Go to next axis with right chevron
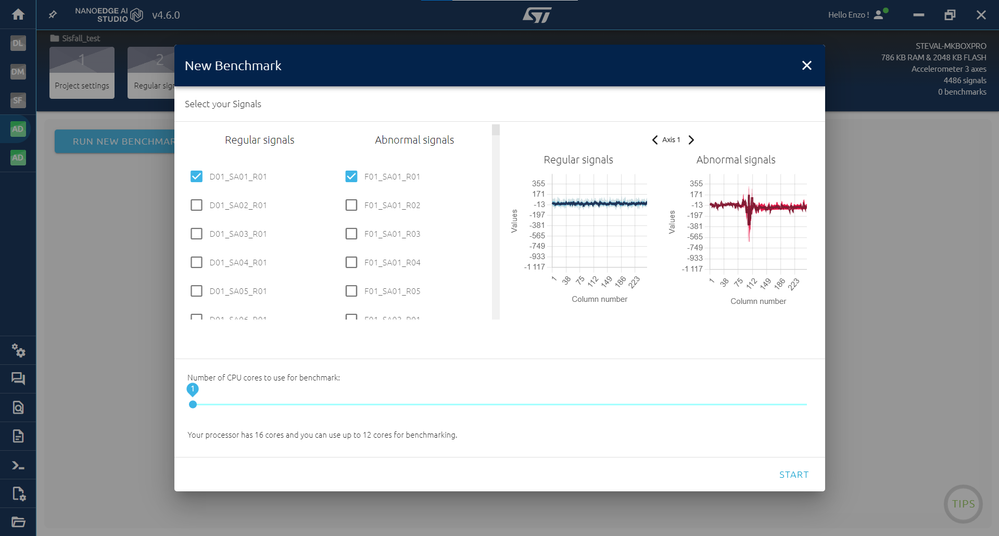 [x=691, y=140]
